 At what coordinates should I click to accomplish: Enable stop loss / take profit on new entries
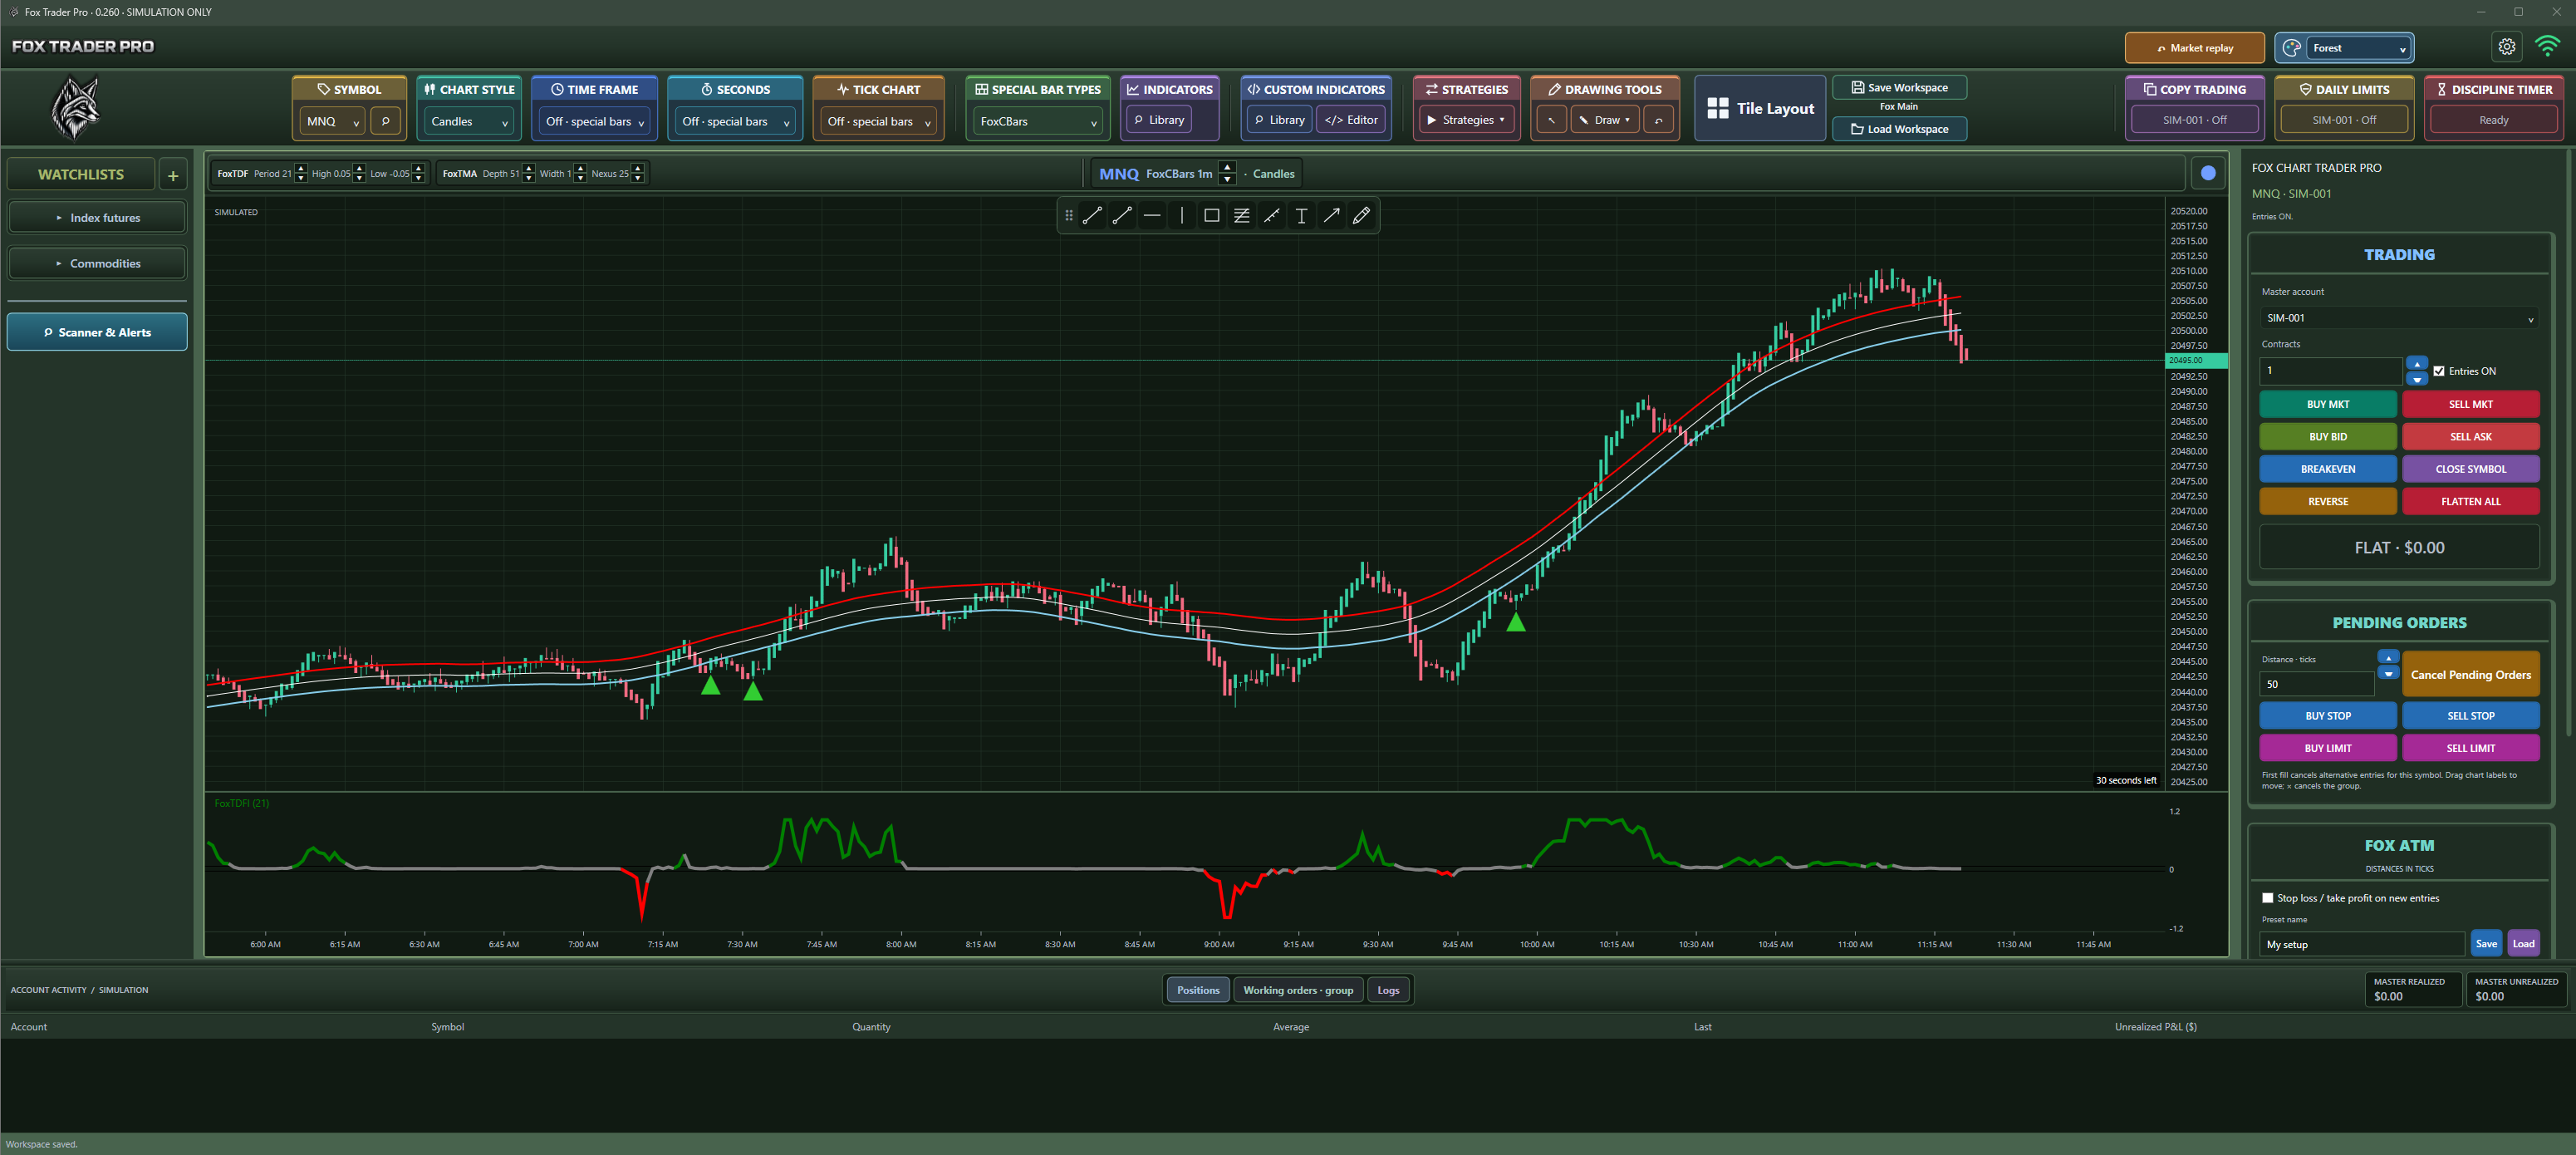pos(2268,898)
